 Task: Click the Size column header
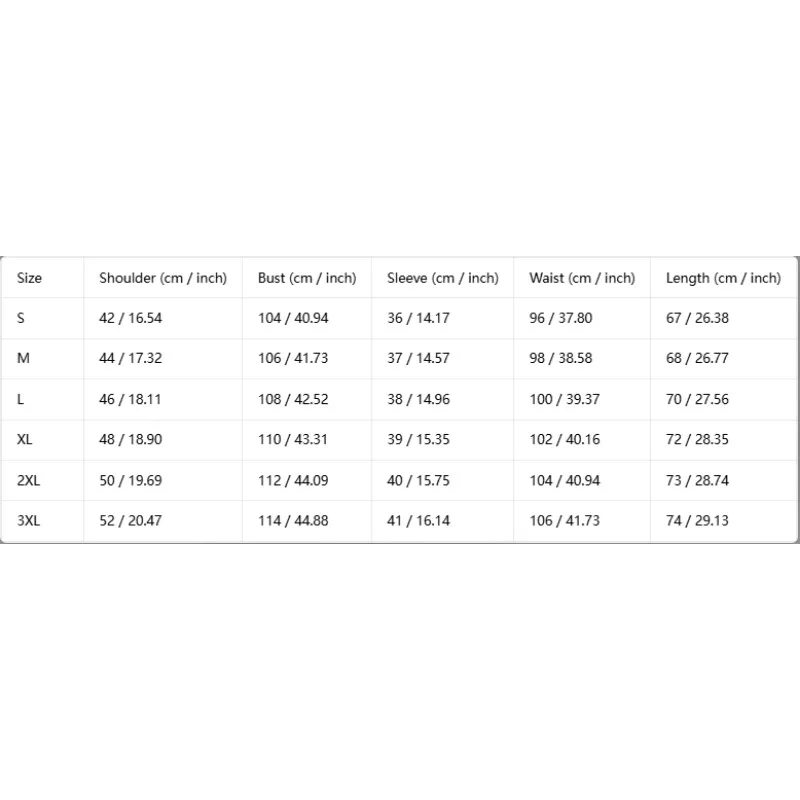29,278
